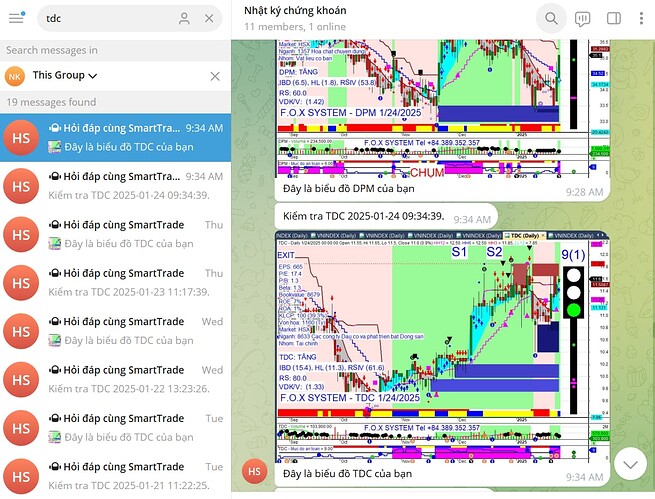The height and width of the screenshot is (499, 655).
Task: Click the 19 messages found label
Action: click(51, 102)
